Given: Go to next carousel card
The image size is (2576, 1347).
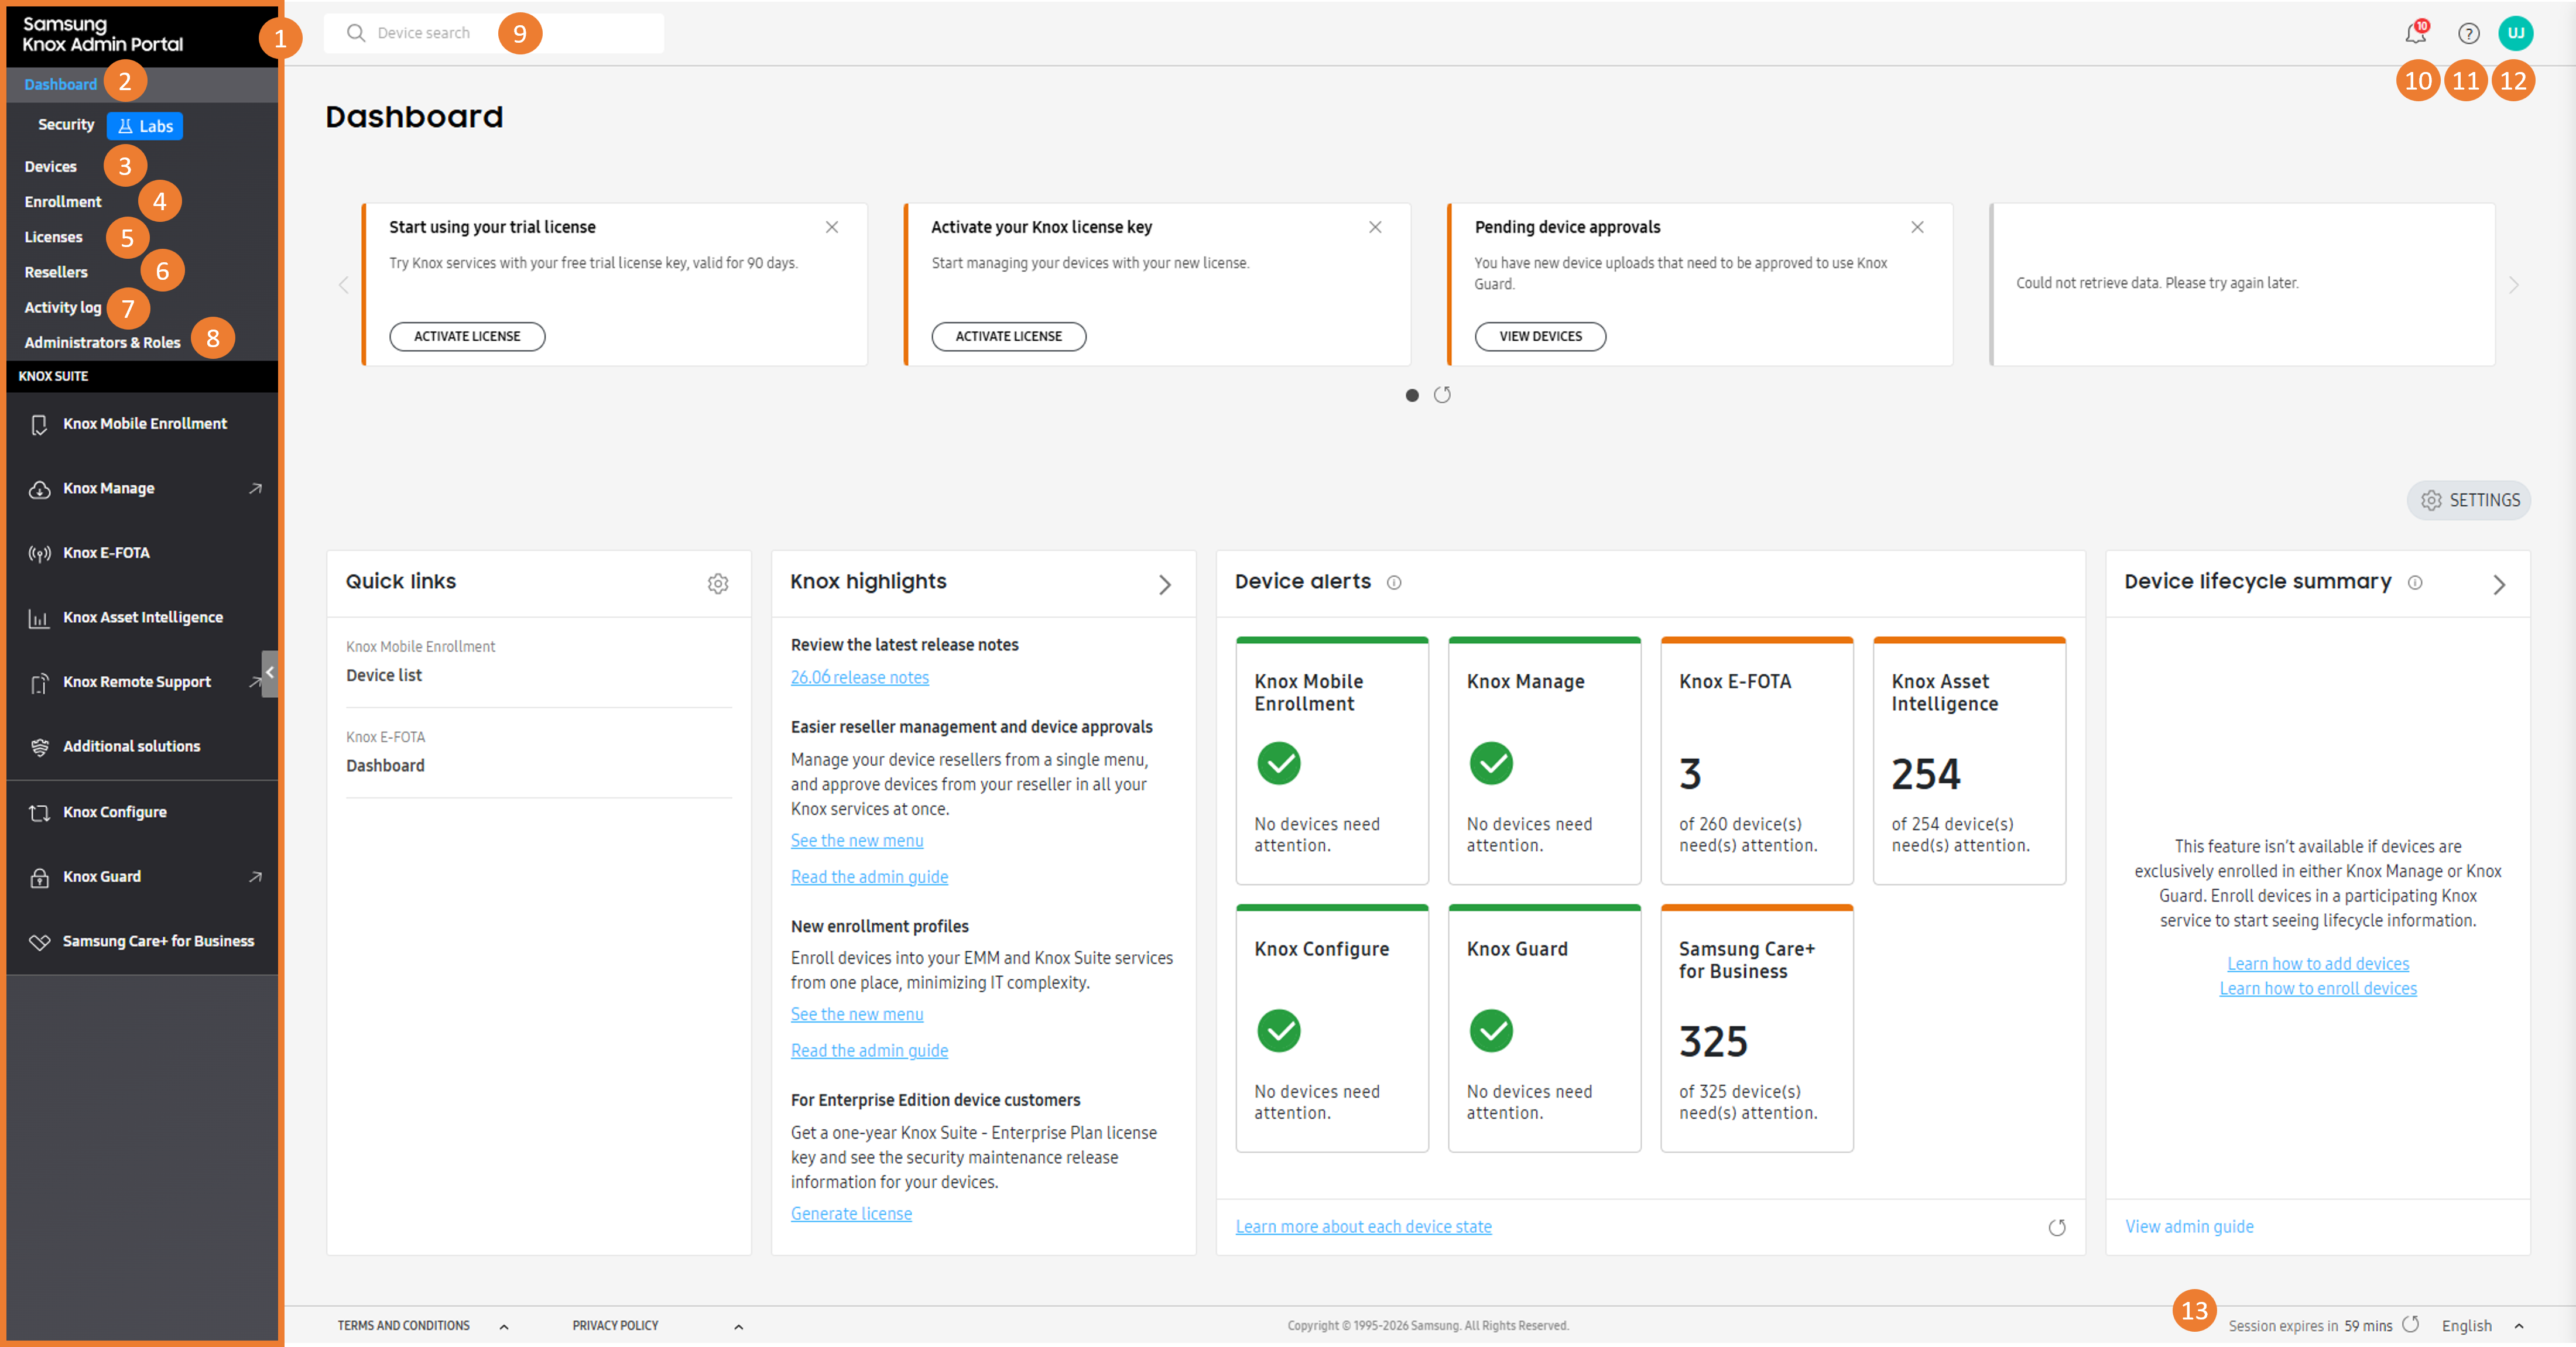Looking at the screenshot, I should pos(2513,285).
